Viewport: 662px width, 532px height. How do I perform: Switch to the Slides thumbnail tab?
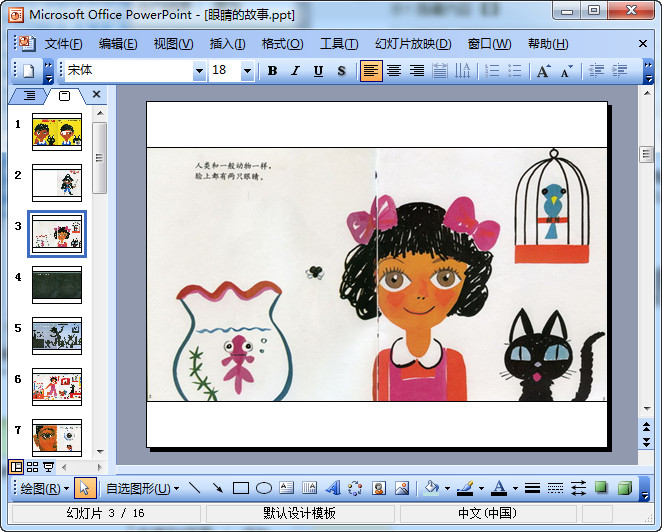tap(65, 96)
